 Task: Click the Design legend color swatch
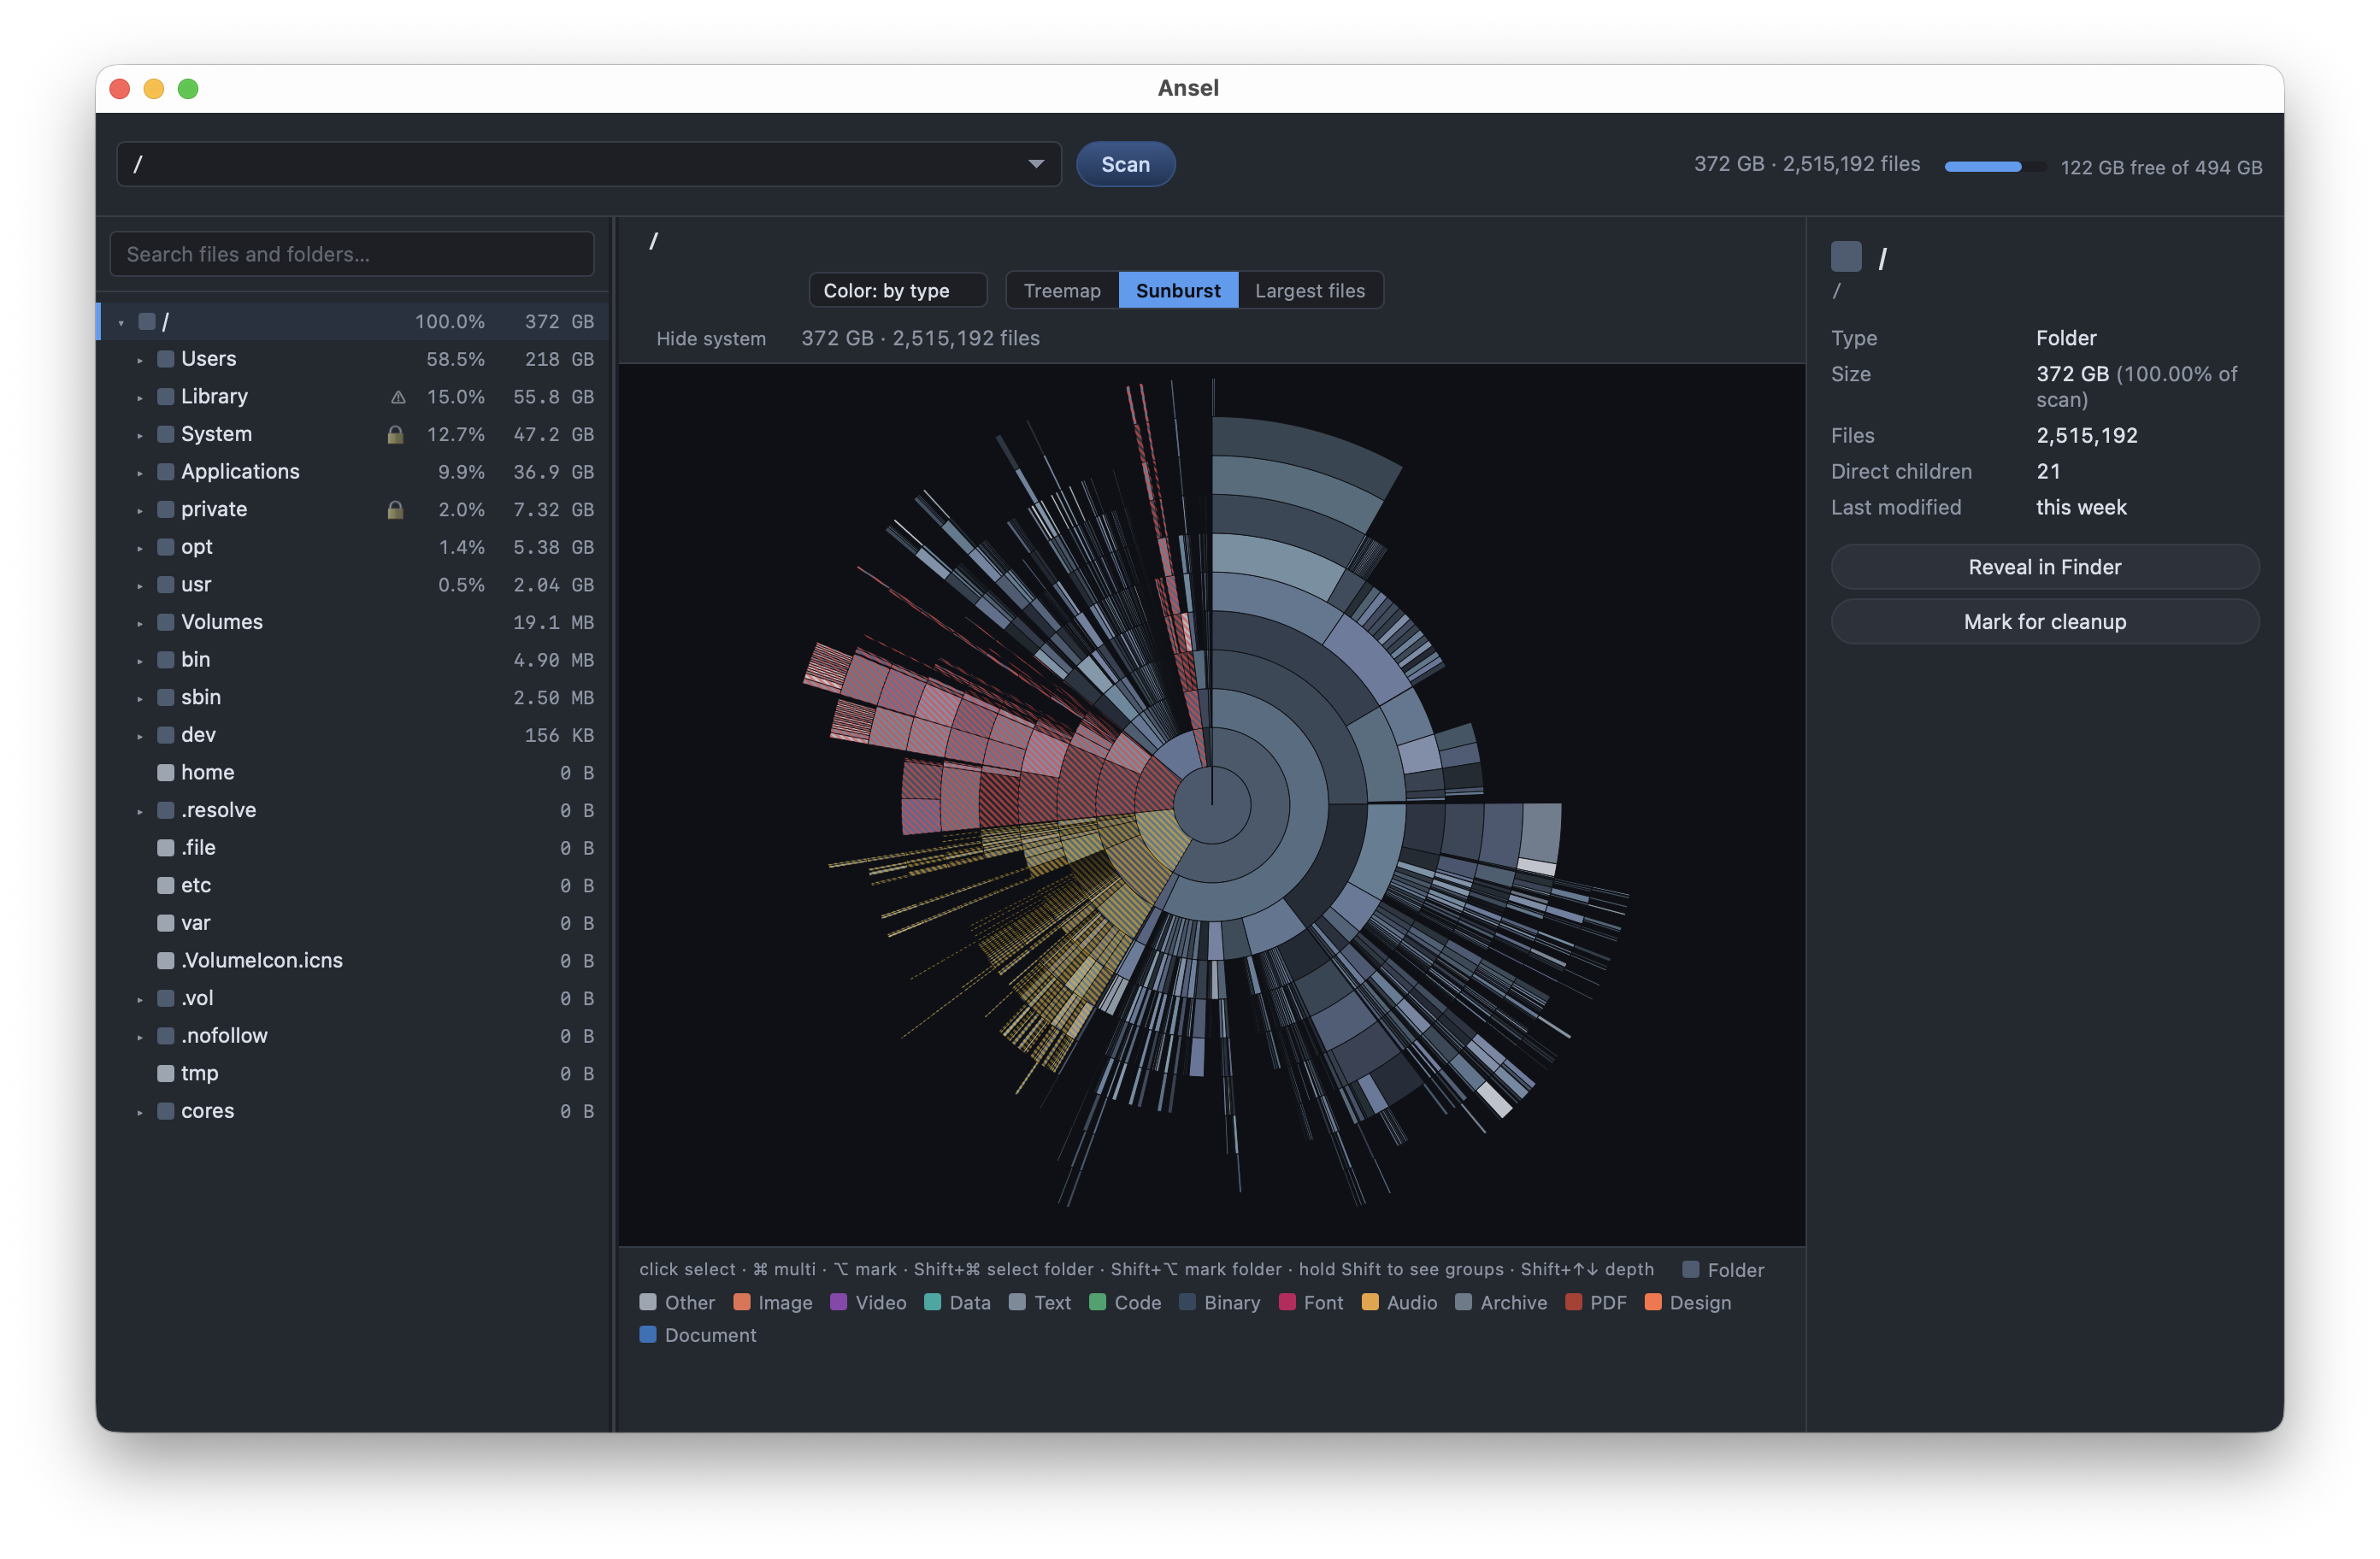[1654, 1302]
